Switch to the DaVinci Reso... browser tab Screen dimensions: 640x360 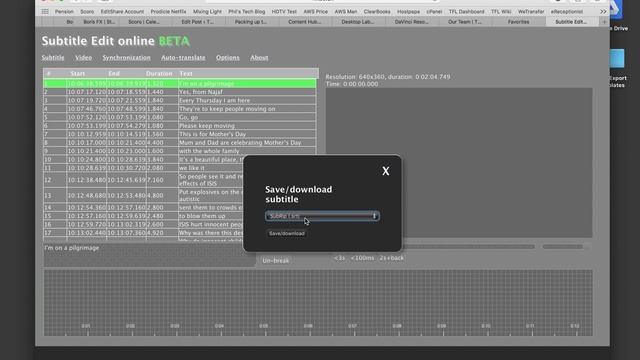tap(411, 22)
